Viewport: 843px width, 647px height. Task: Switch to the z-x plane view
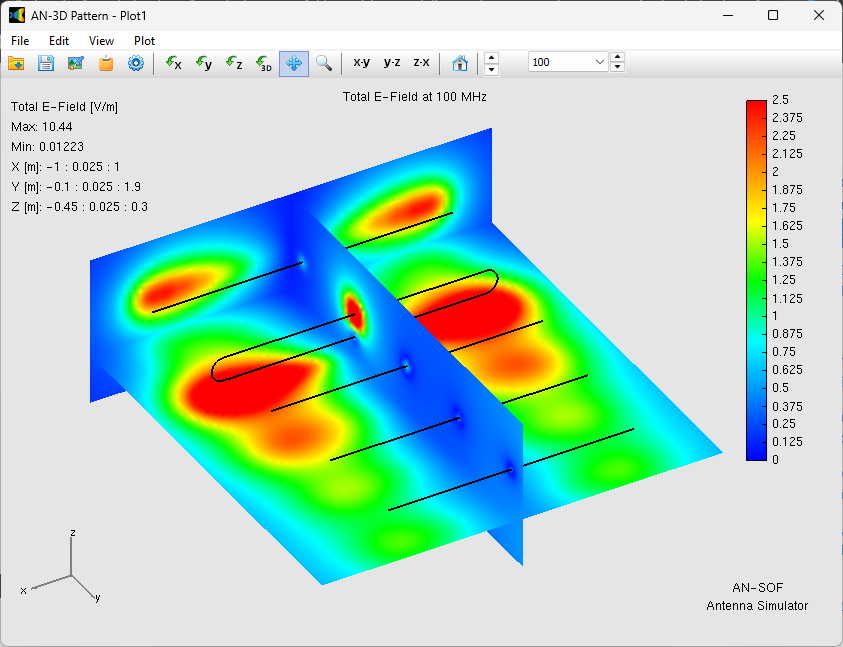[422, 62]
